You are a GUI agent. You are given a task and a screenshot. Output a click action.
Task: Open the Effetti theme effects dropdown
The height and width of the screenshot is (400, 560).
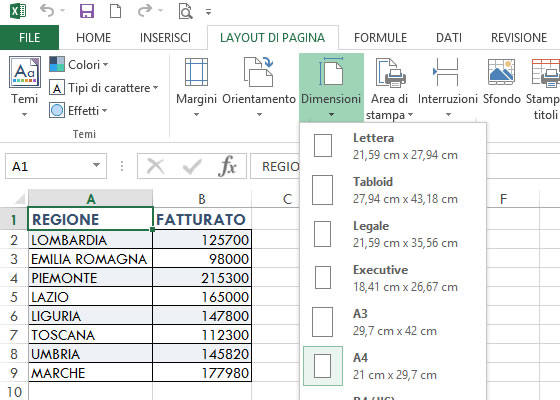(x=78, y=110)
